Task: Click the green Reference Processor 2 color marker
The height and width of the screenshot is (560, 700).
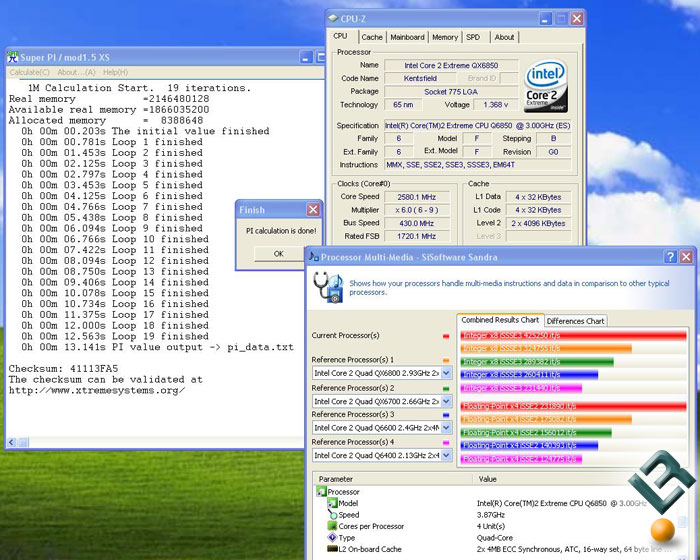Action: pyautogui.click(x=446, y=389)
